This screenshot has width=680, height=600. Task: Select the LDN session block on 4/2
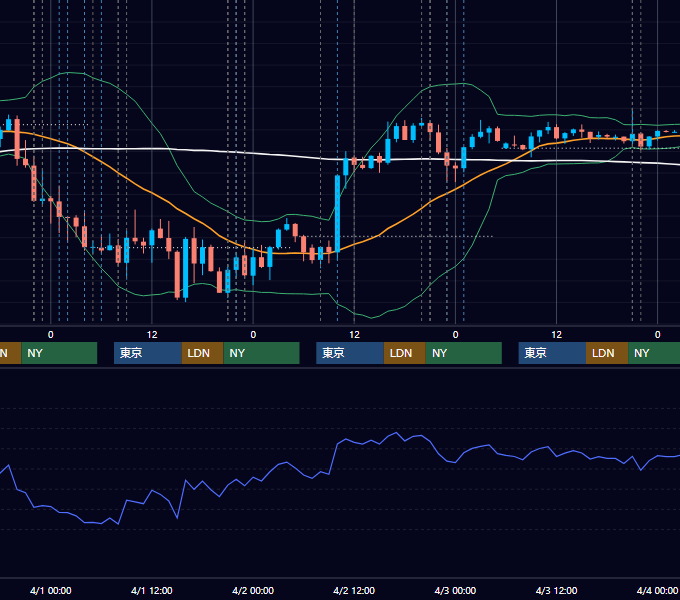click(x=405, y=353)
